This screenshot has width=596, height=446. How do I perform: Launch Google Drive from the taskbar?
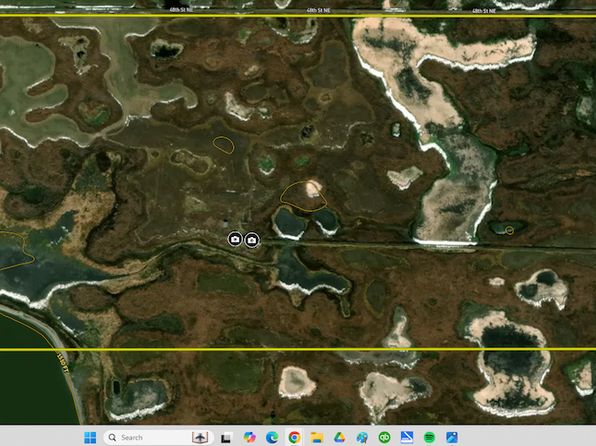339,437
